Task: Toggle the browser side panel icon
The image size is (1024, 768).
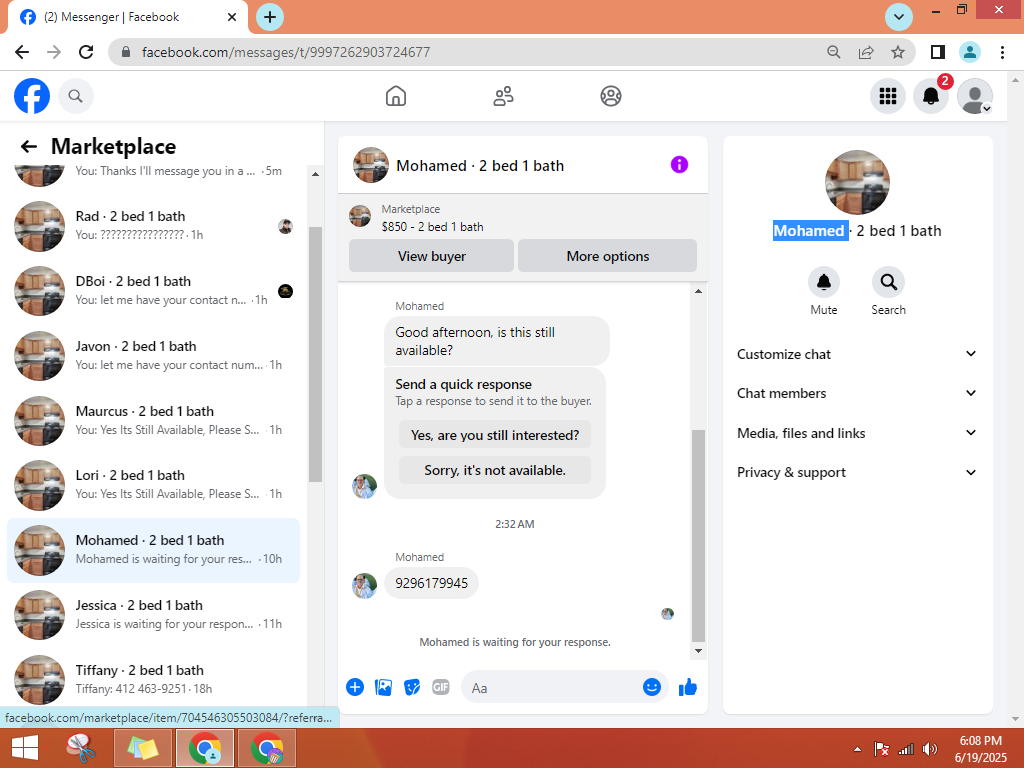Action: click(938, 52)
